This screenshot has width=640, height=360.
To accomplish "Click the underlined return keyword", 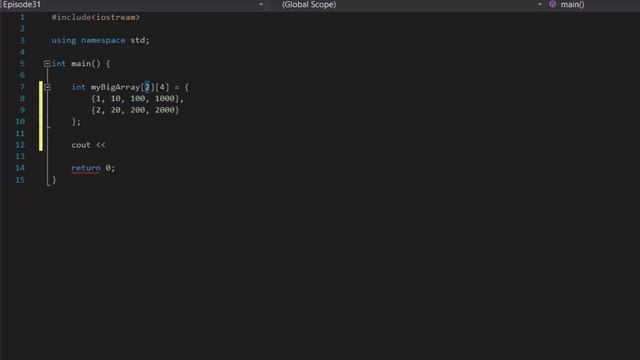I will (x=86, y=168).
